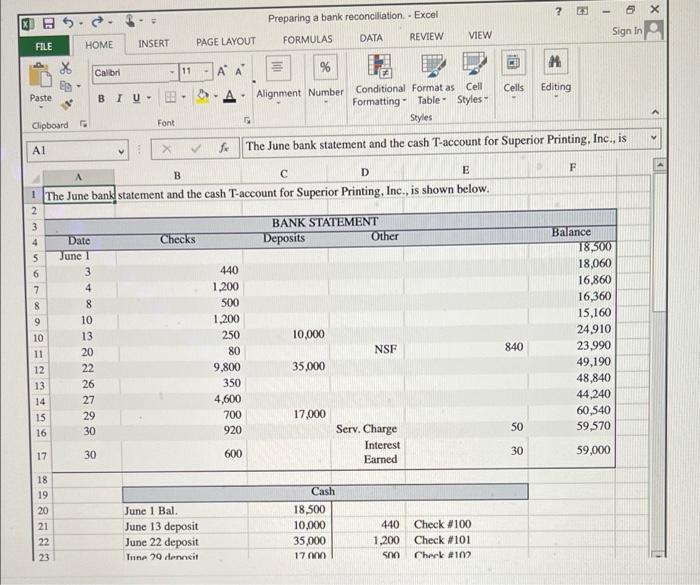Screen dimensions: 700x585
Task: Apply bold formatting
Action: tap(101, 99)
